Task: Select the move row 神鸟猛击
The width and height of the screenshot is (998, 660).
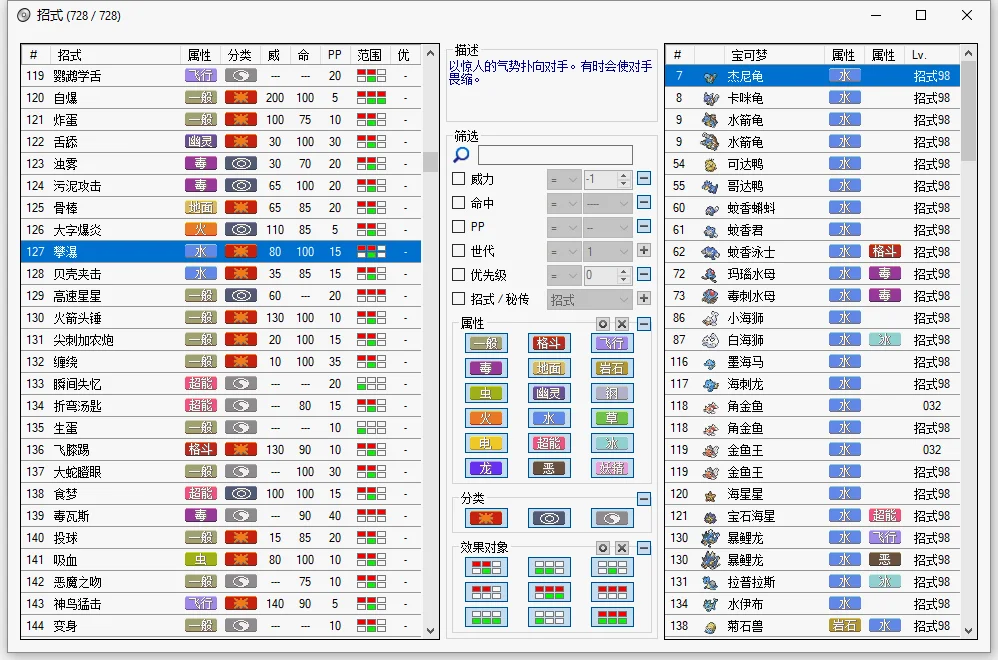Action: pyautogui.click(x=221, y=604)
